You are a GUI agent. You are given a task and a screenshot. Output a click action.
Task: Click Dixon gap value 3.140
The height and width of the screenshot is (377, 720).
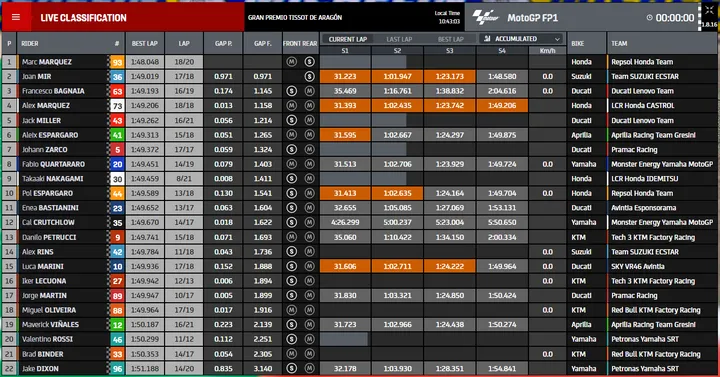point(263,369)
